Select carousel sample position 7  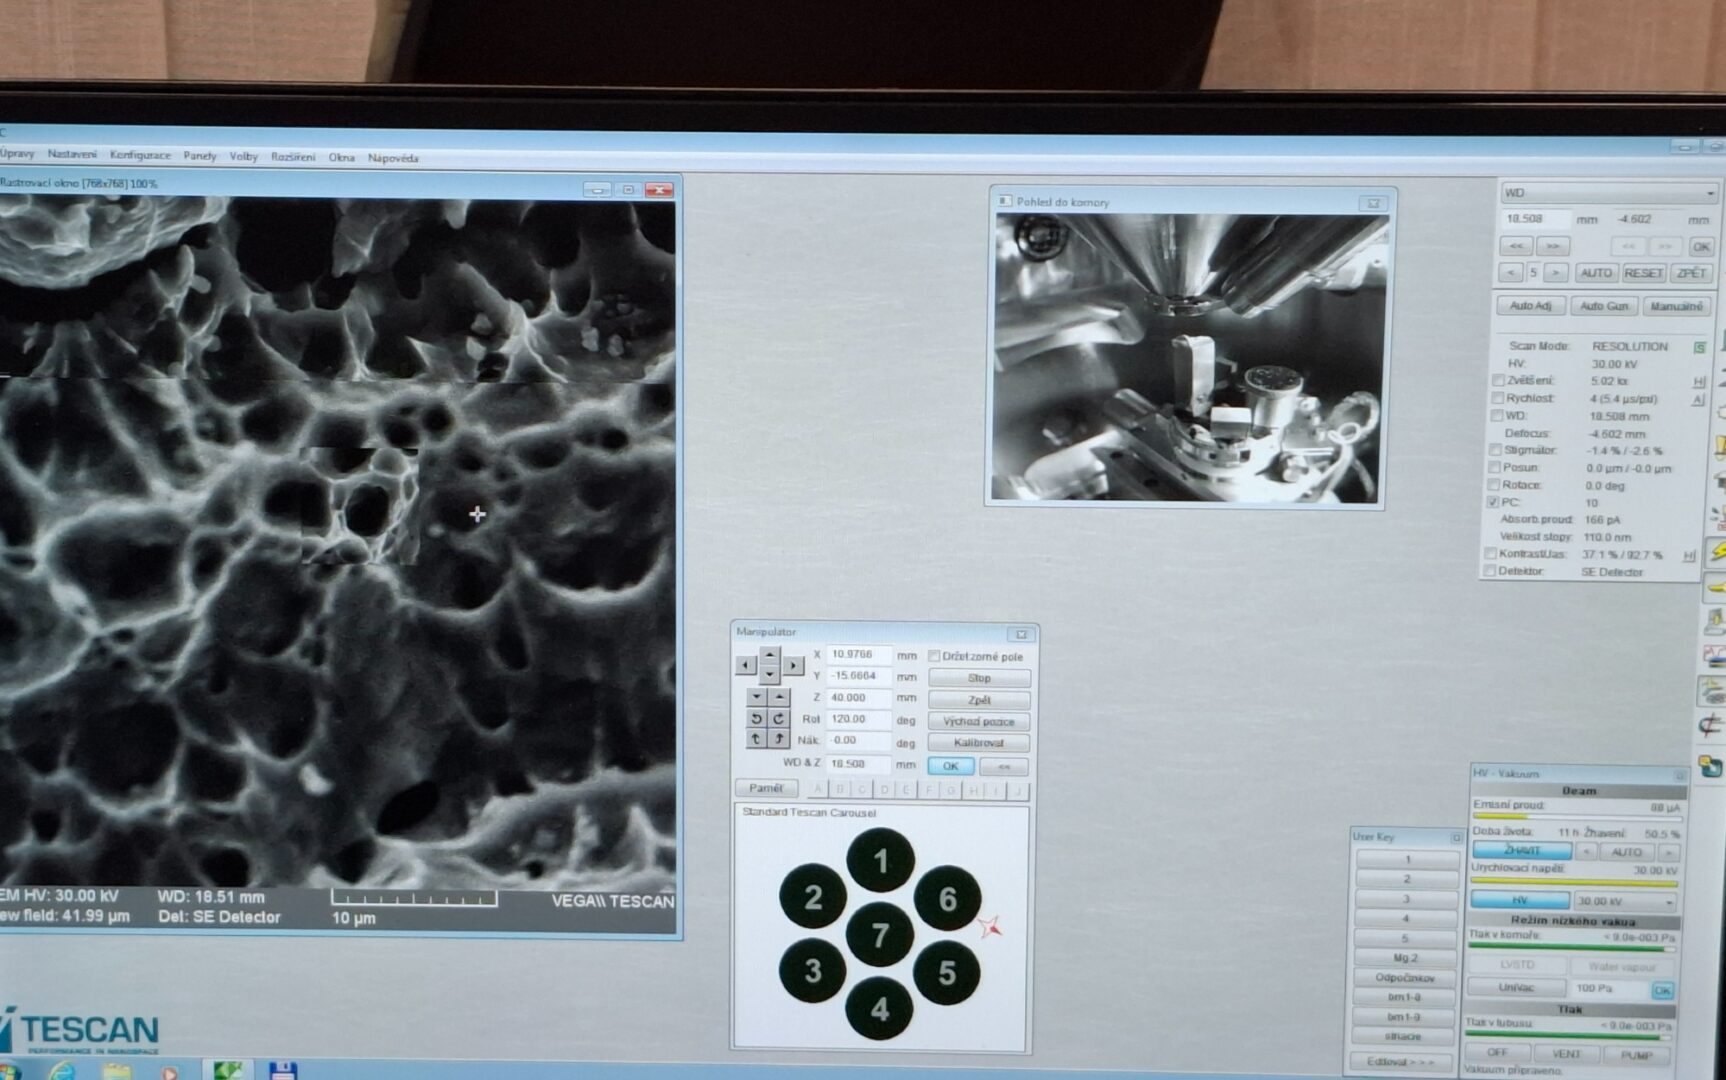point(880,935)
